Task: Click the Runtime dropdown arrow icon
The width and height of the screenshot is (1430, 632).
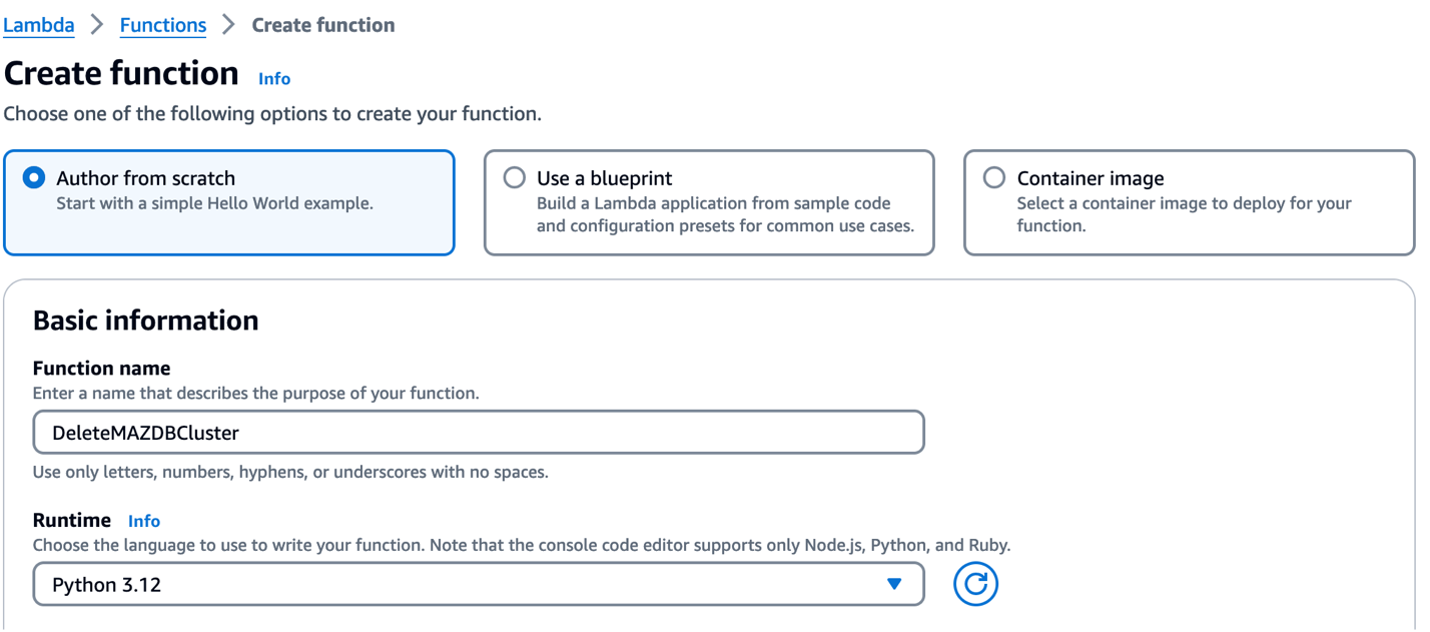Action: tap(894, 584)
